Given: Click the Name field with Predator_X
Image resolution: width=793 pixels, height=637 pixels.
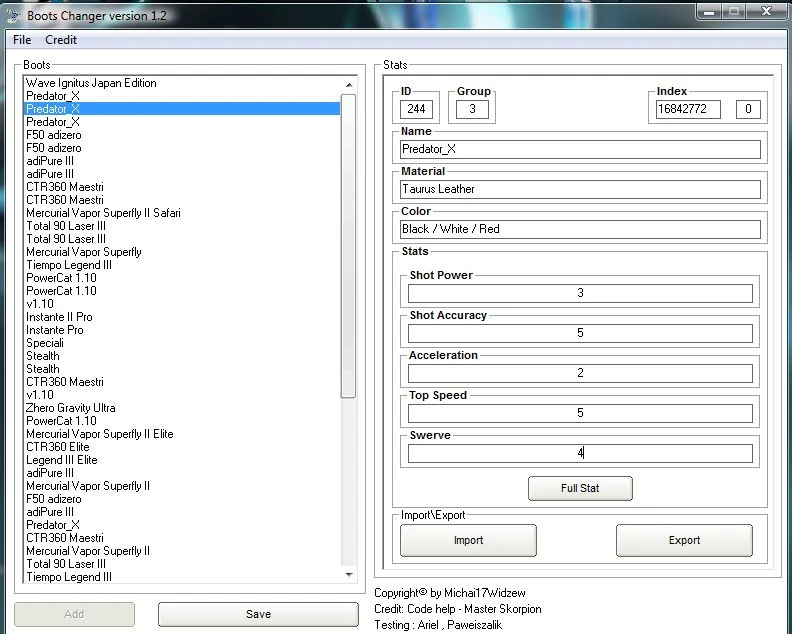Looking at the screenshot, I should (x=580, y=149).
